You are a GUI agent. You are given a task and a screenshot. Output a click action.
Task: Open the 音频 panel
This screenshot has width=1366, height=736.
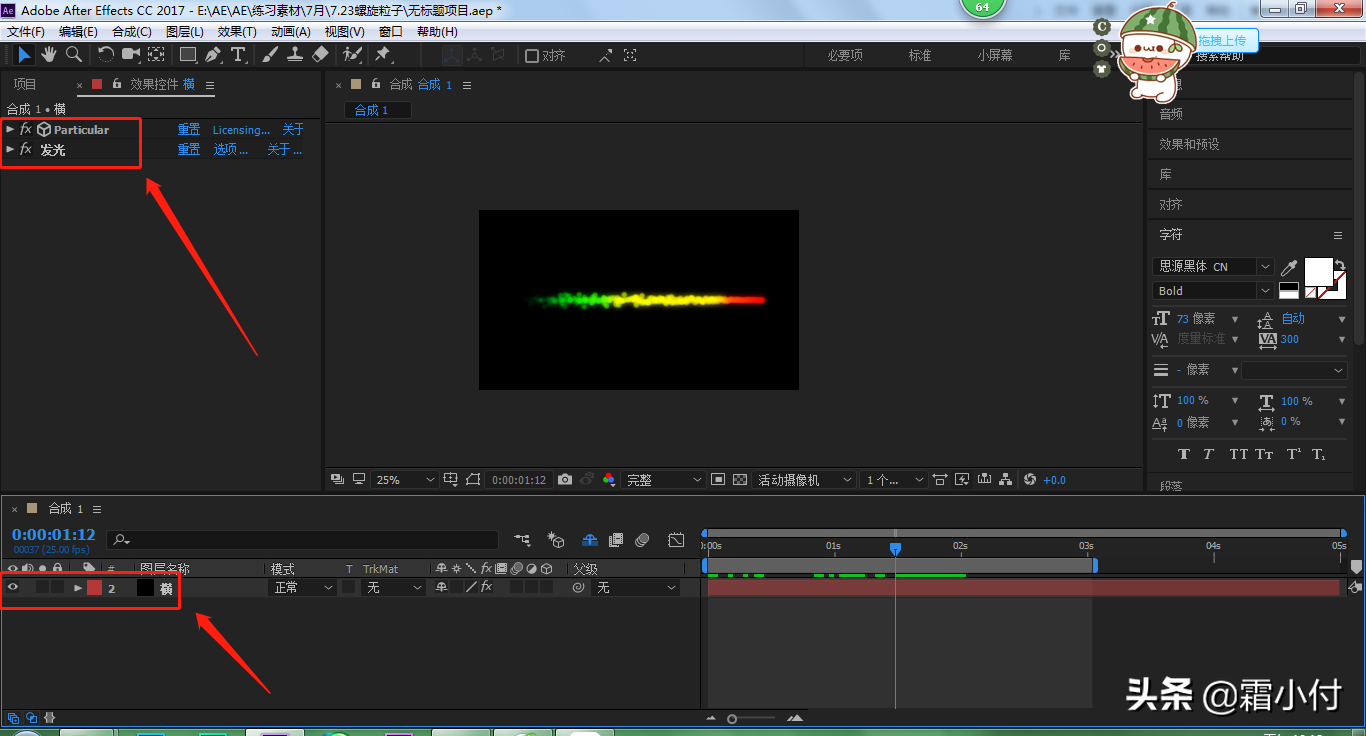[x=1171, y=114]
